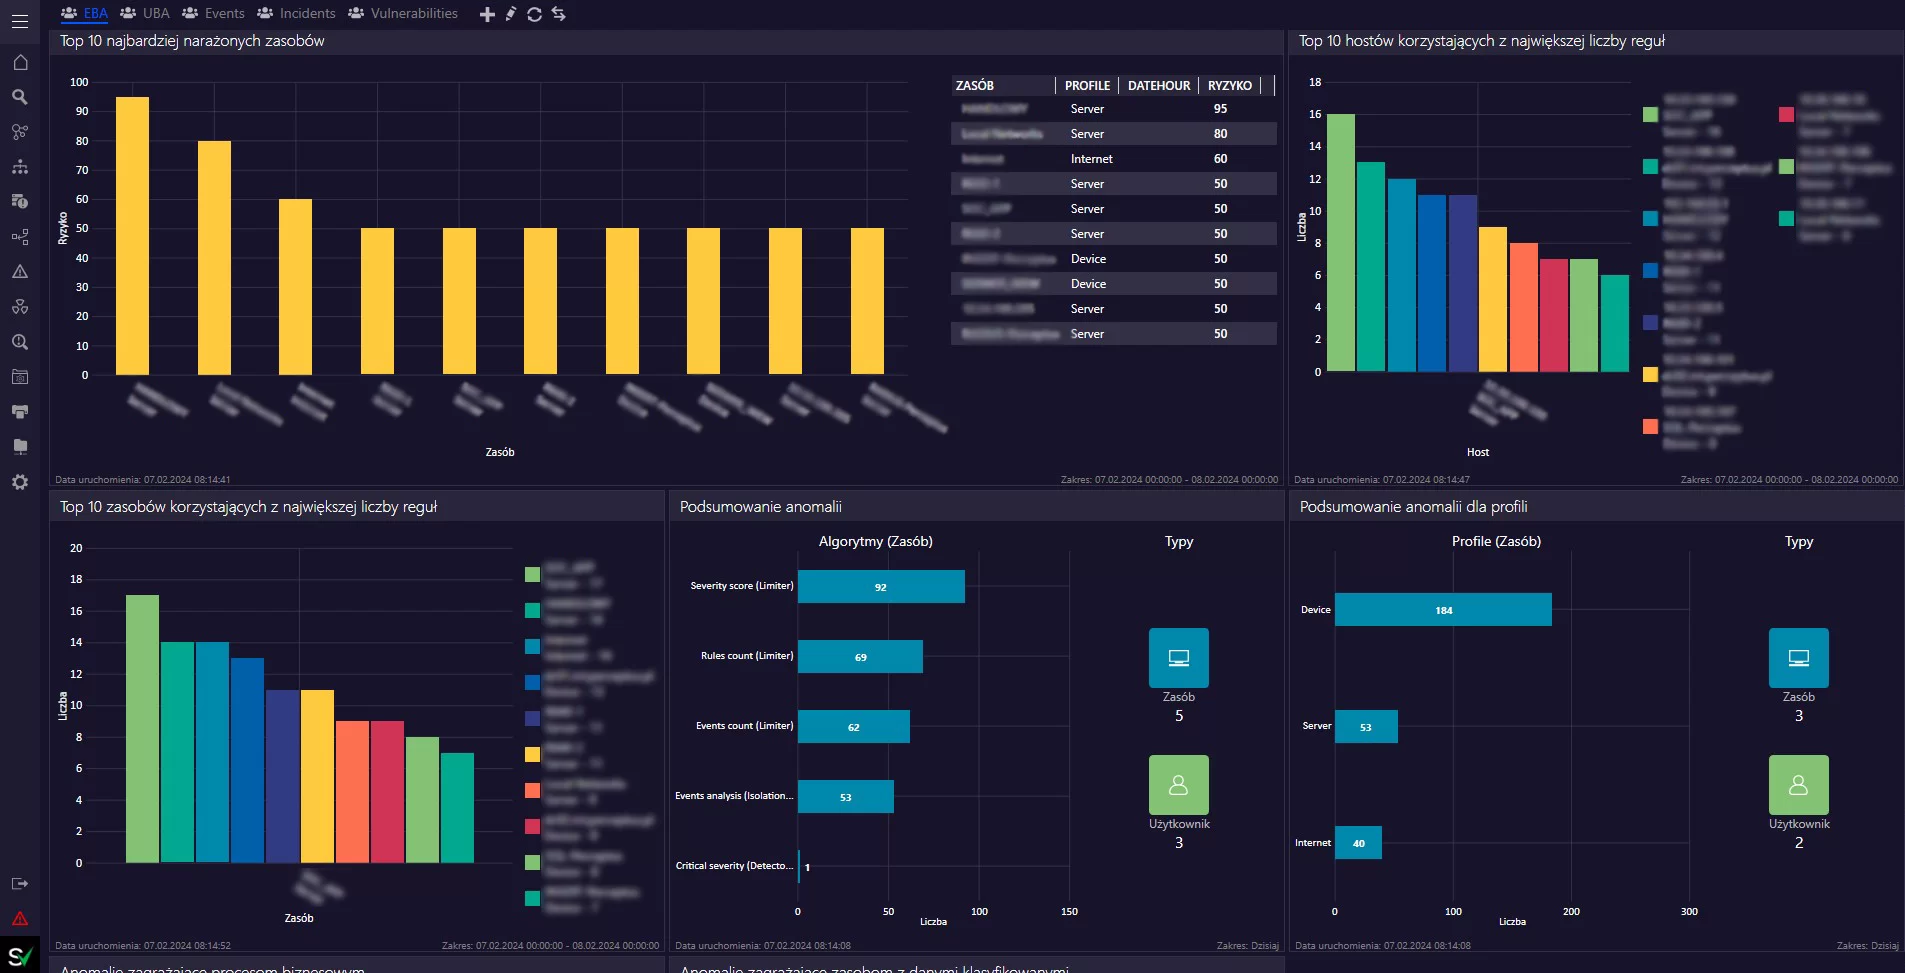The image size is (1905, 973).
Task: Click the magnifier search icon in sidebar
Action: [x=20, y=97]
